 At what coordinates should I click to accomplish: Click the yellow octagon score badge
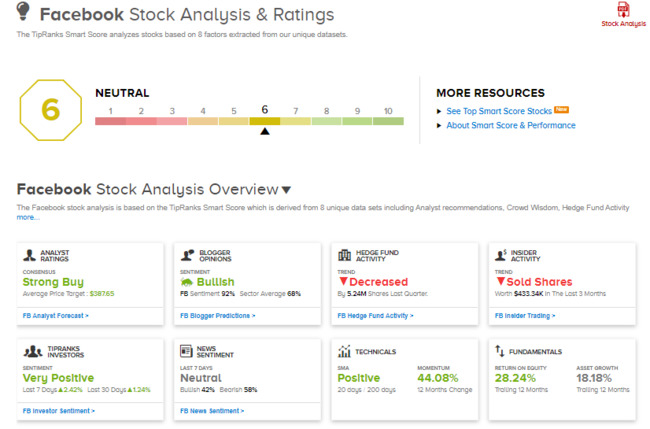click(x=50, y=110)
